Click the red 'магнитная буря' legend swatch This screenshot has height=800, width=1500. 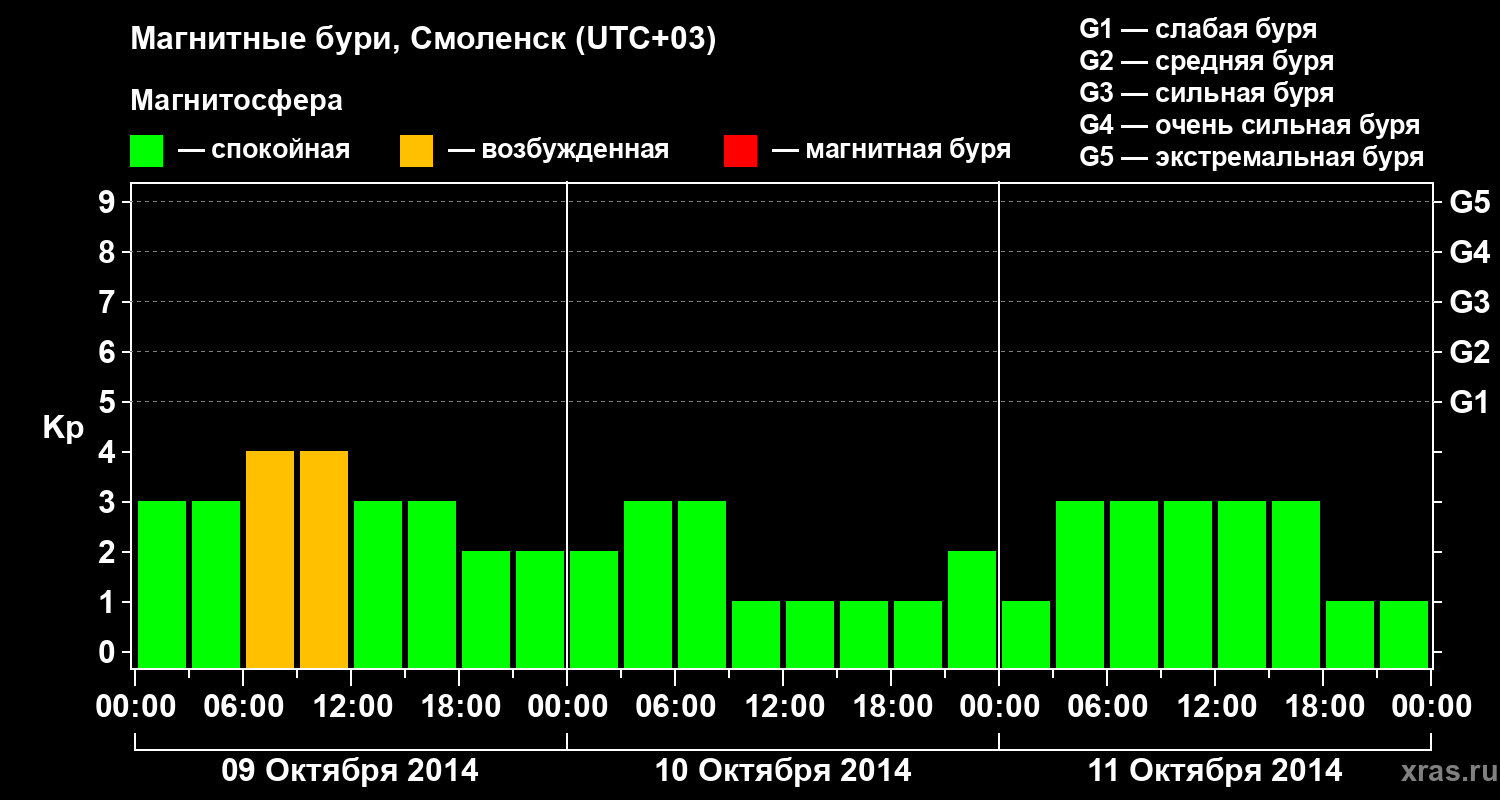[740, 151]
